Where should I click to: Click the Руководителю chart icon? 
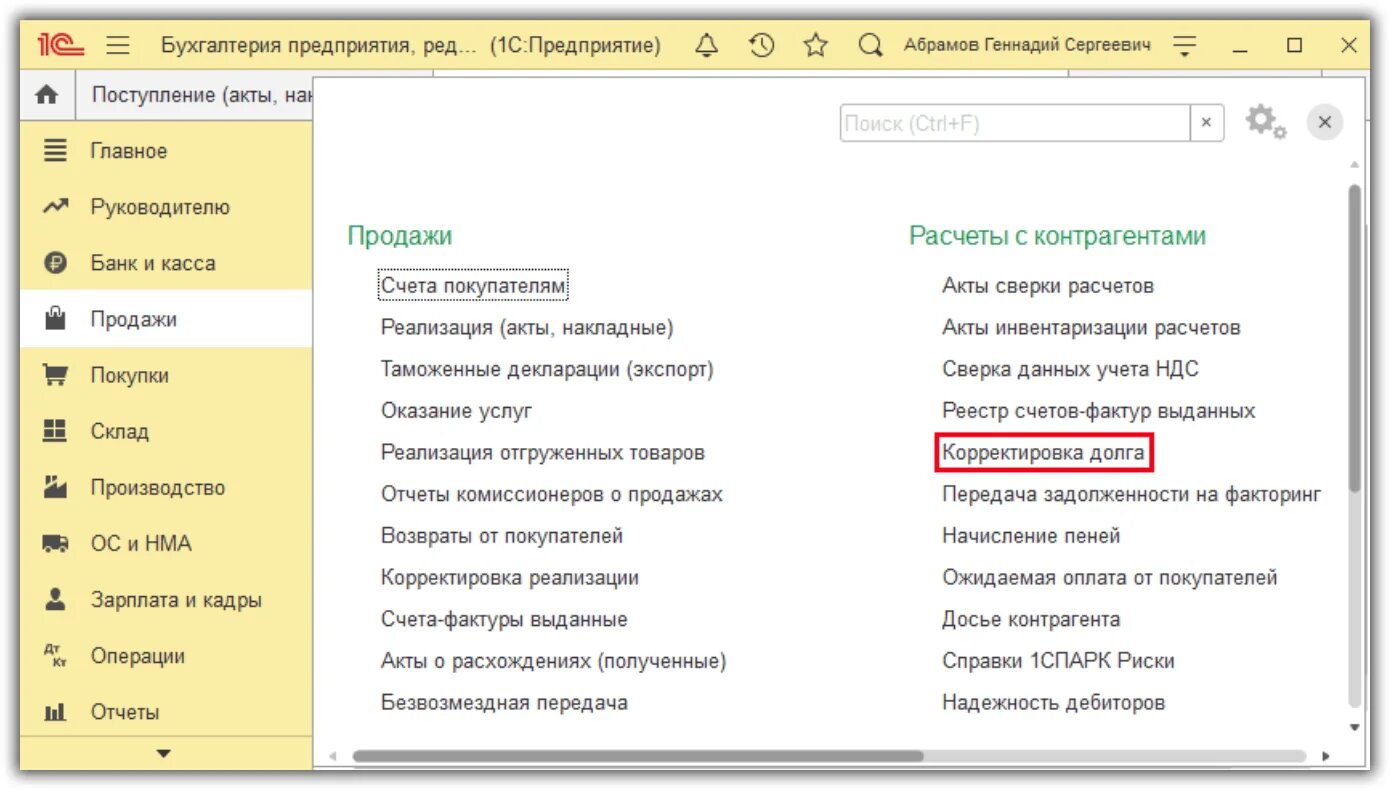pyautogui.click(x=55, y=207)
